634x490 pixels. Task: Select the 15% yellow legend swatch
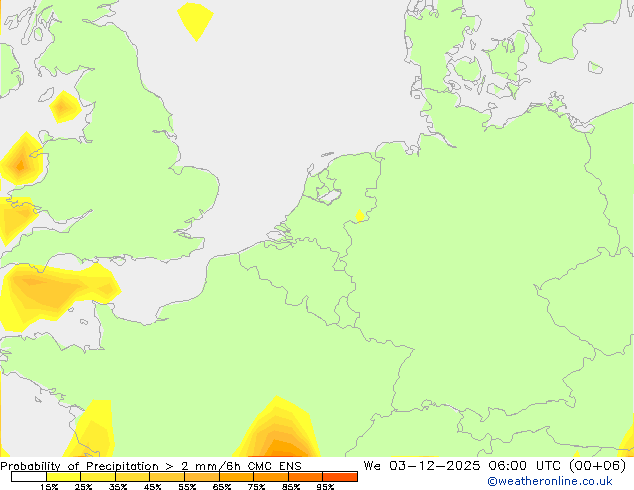[63, 477]
